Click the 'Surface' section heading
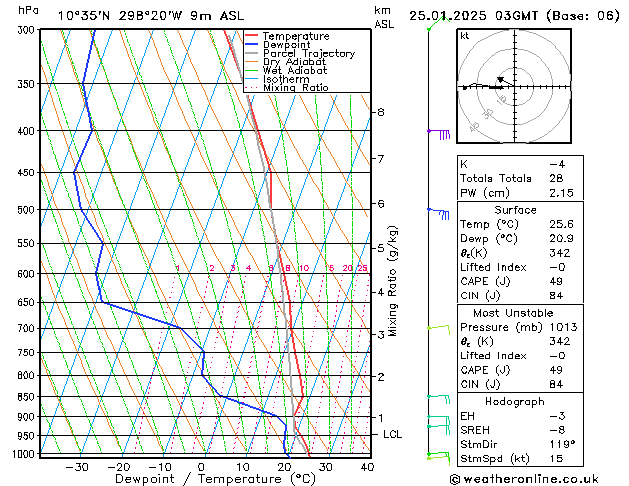The height and width of the screenshot is (486, 629). (515, 210)
